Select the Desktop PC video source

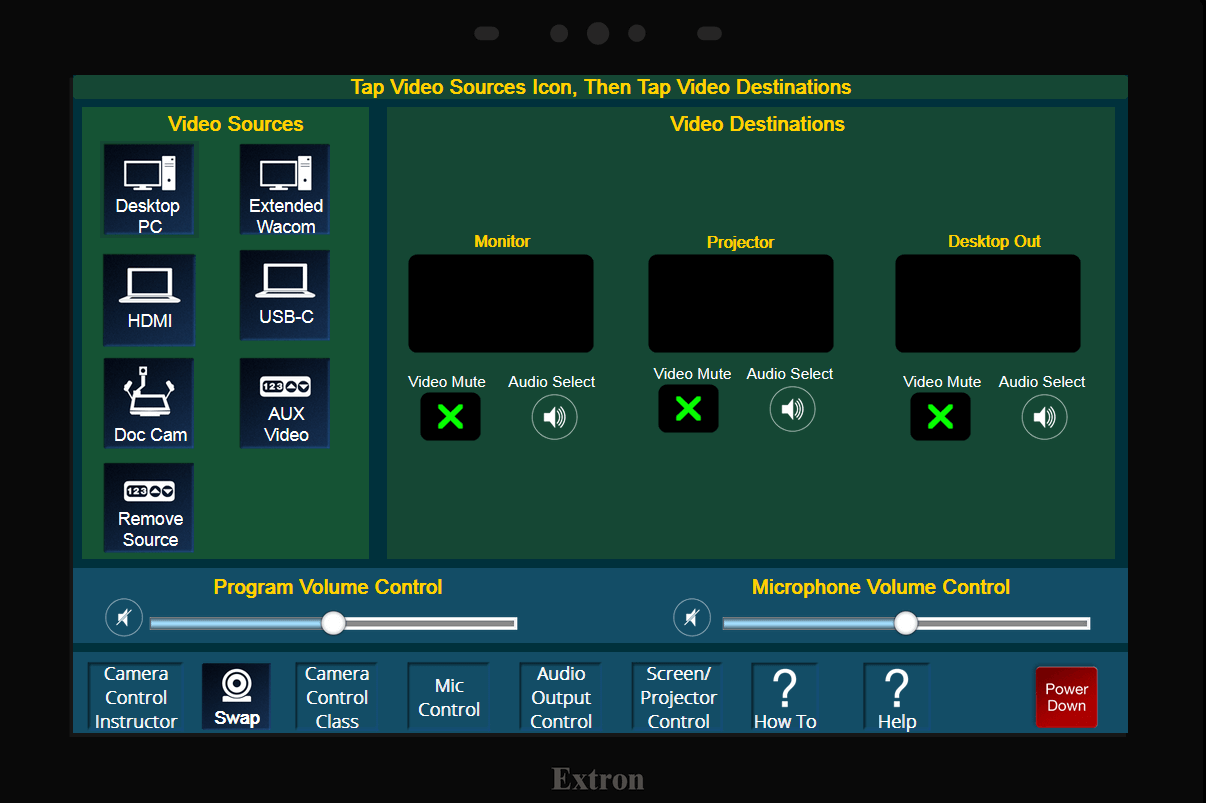click(x=149, y=190)
